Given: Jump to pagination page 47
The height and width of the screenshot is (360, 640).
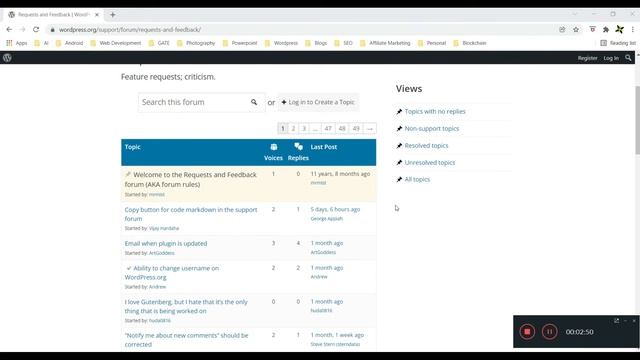Looking at the screenshot, I should [x=328, y=129].
